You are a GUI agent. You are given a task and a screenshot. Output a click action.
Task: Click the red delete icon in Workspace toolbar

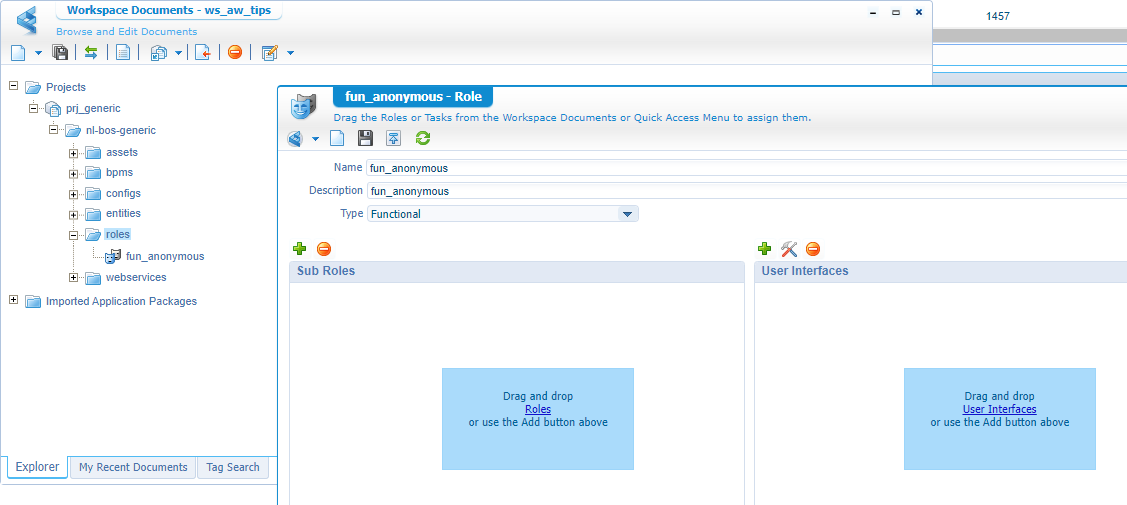pos(235,52)
